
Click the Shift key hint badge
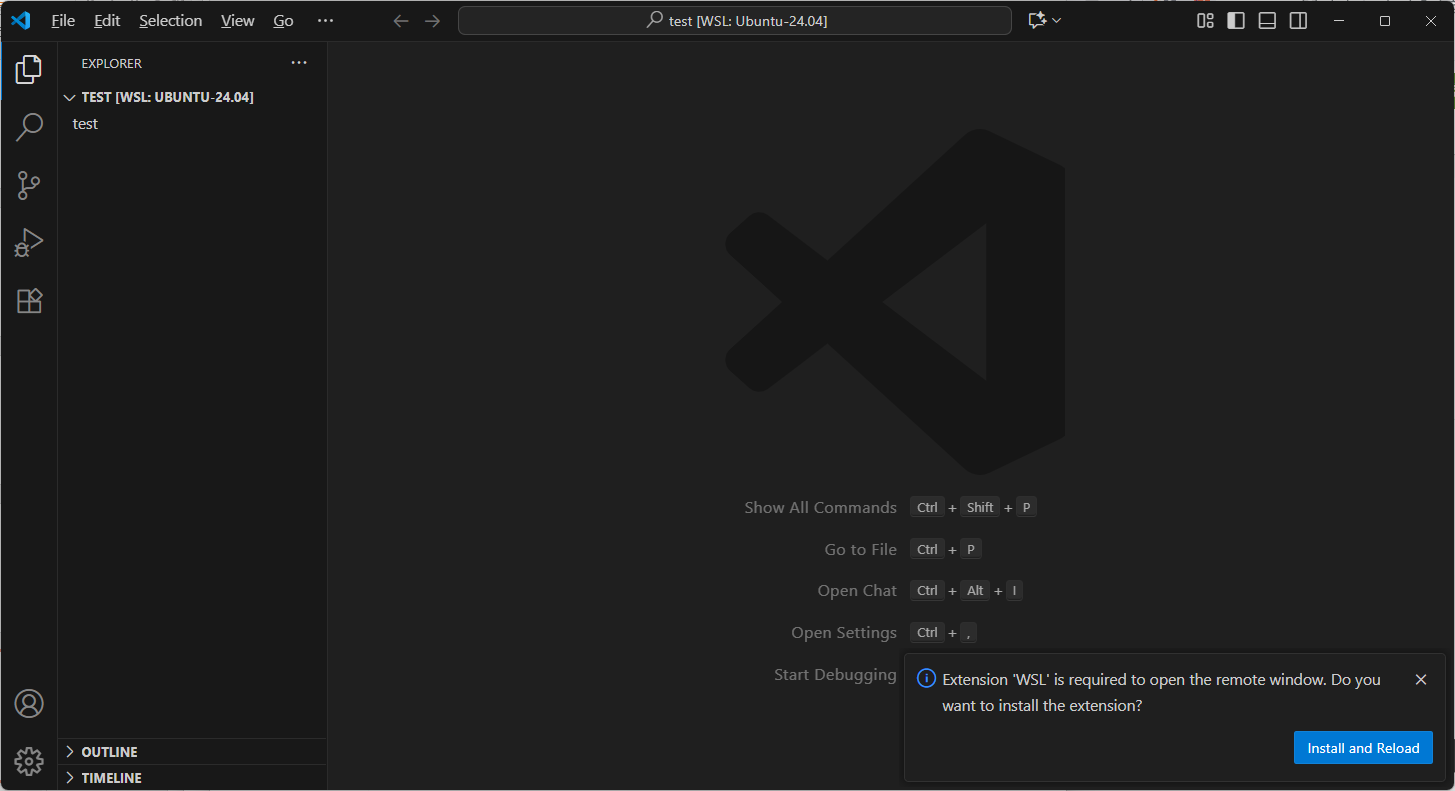980,508
